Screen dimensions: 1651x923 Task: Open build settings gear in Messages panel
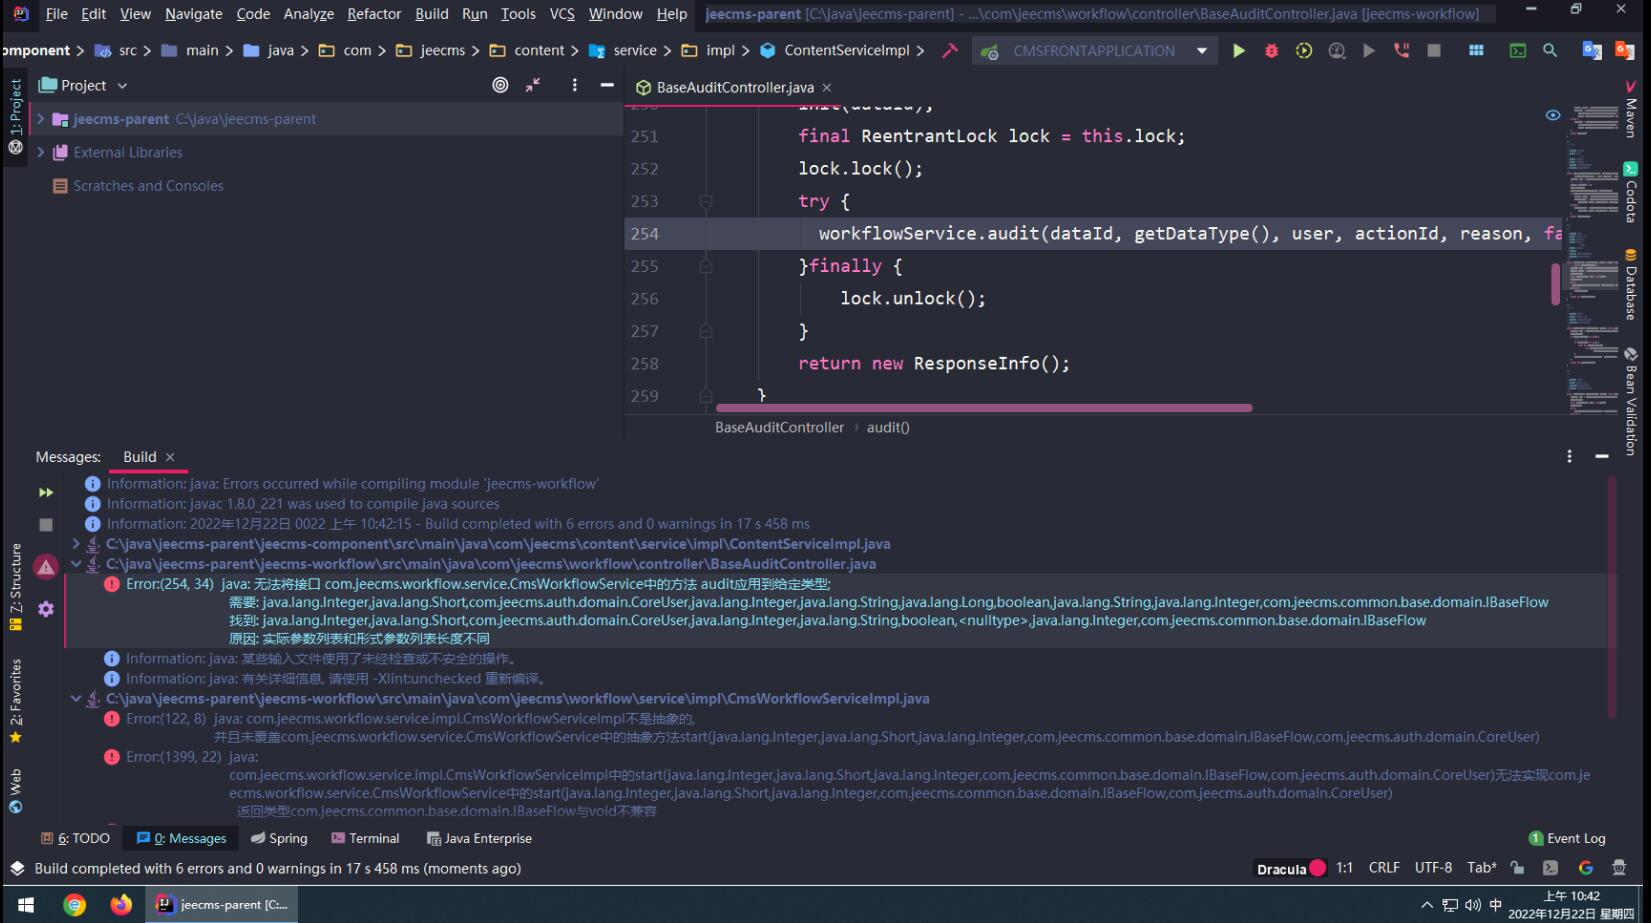pyautogui.click(x=46, y=609)
